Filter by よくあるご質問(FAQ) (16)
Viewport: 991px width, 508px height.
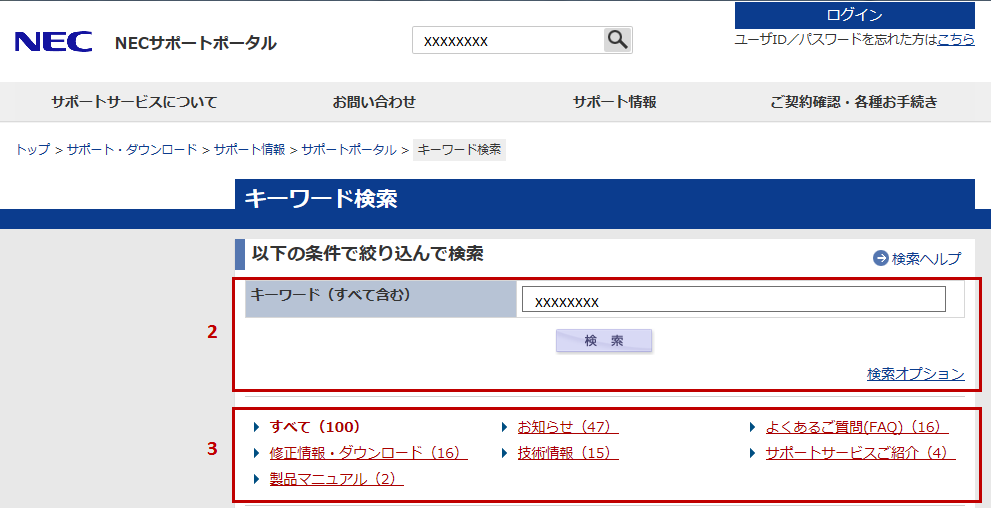856,427
